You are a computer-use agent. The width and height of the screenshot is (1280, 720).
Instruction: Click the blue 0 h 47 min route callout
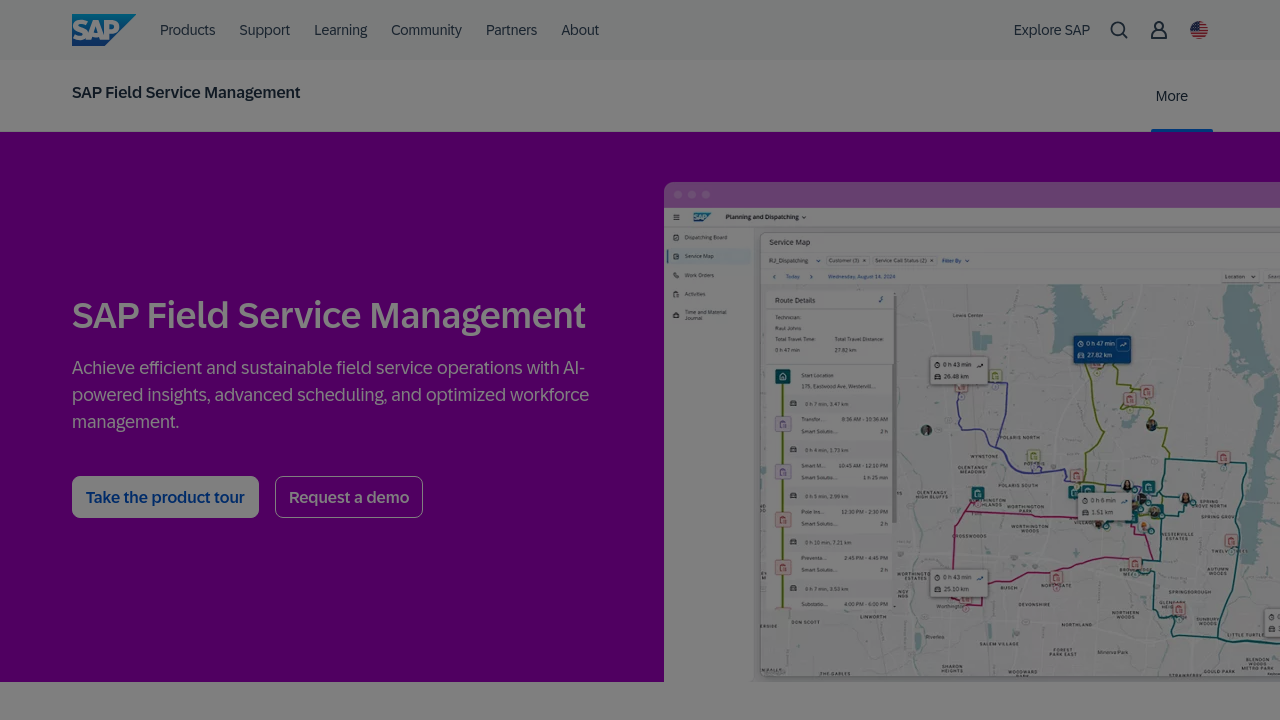[x=1102, y=349]
